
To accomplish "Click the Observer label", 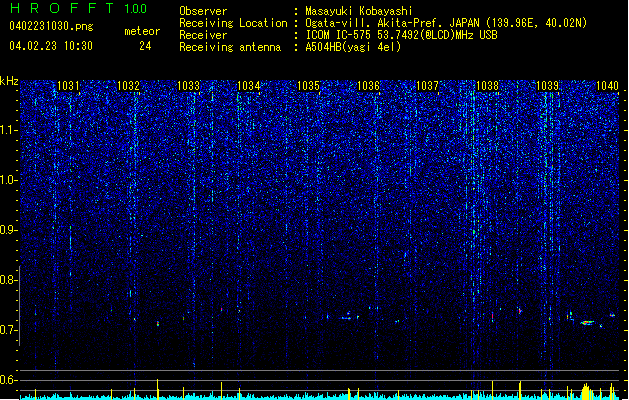I will pyautogui.click(x=203, y=11).
